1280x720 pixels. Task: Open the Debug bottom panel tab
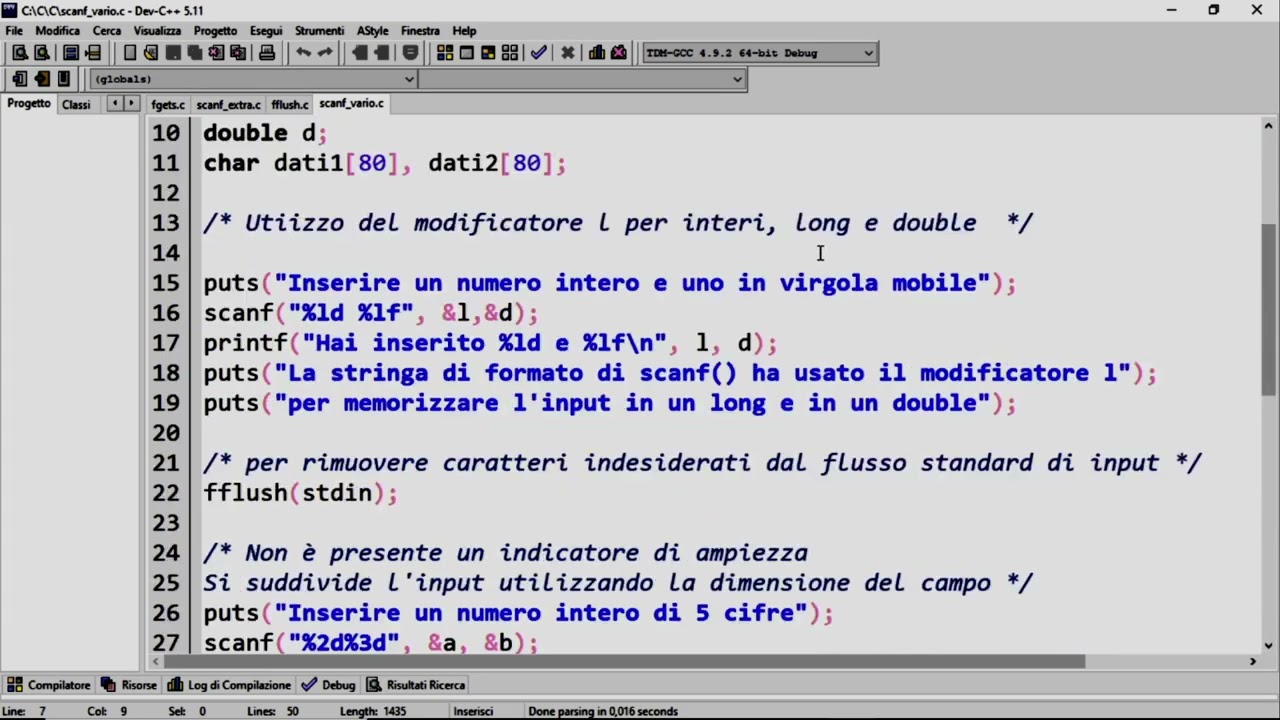point(328,685)
